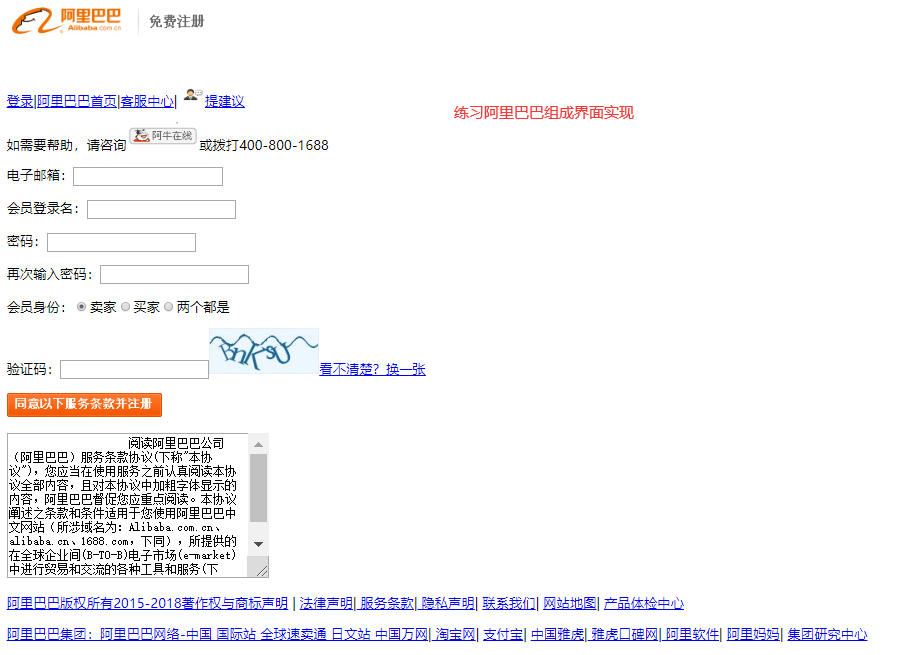
Task: Open the 阿牛在线 chat assistant
Action: [x=162, y=135]
